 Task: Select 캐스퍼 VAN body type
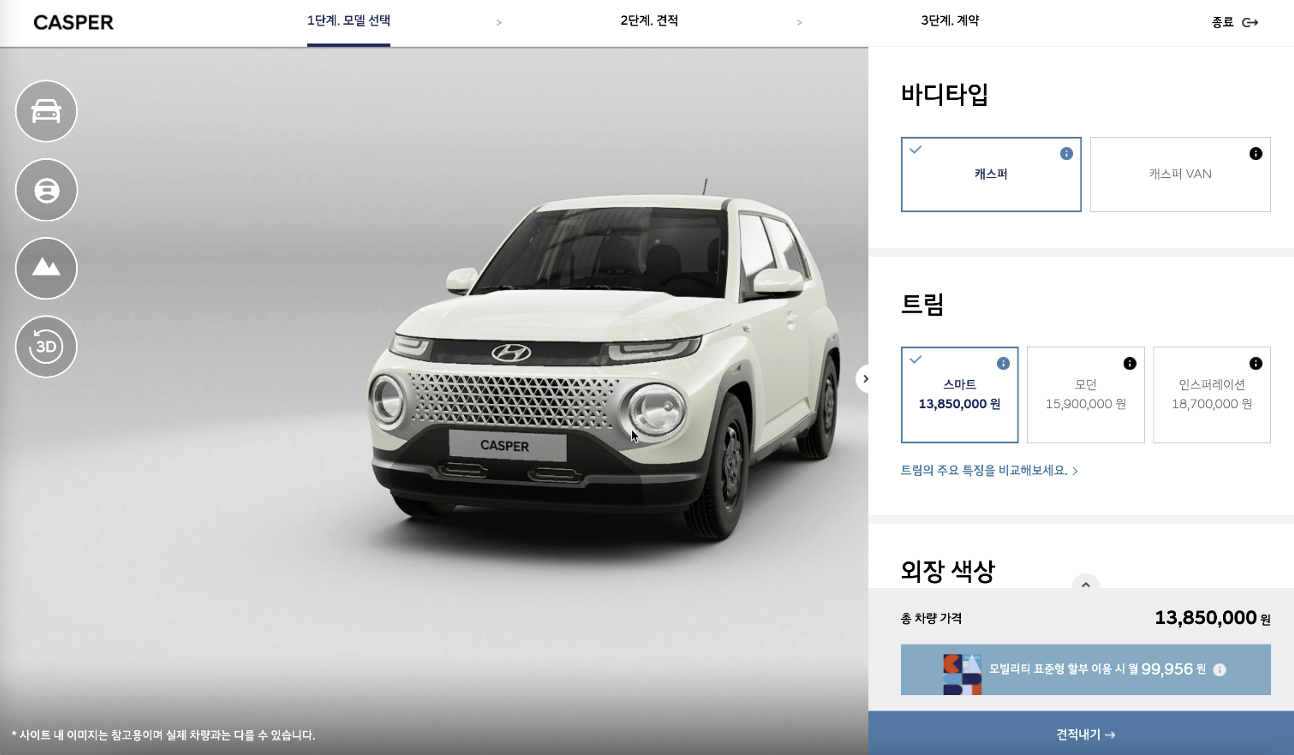1180,174
